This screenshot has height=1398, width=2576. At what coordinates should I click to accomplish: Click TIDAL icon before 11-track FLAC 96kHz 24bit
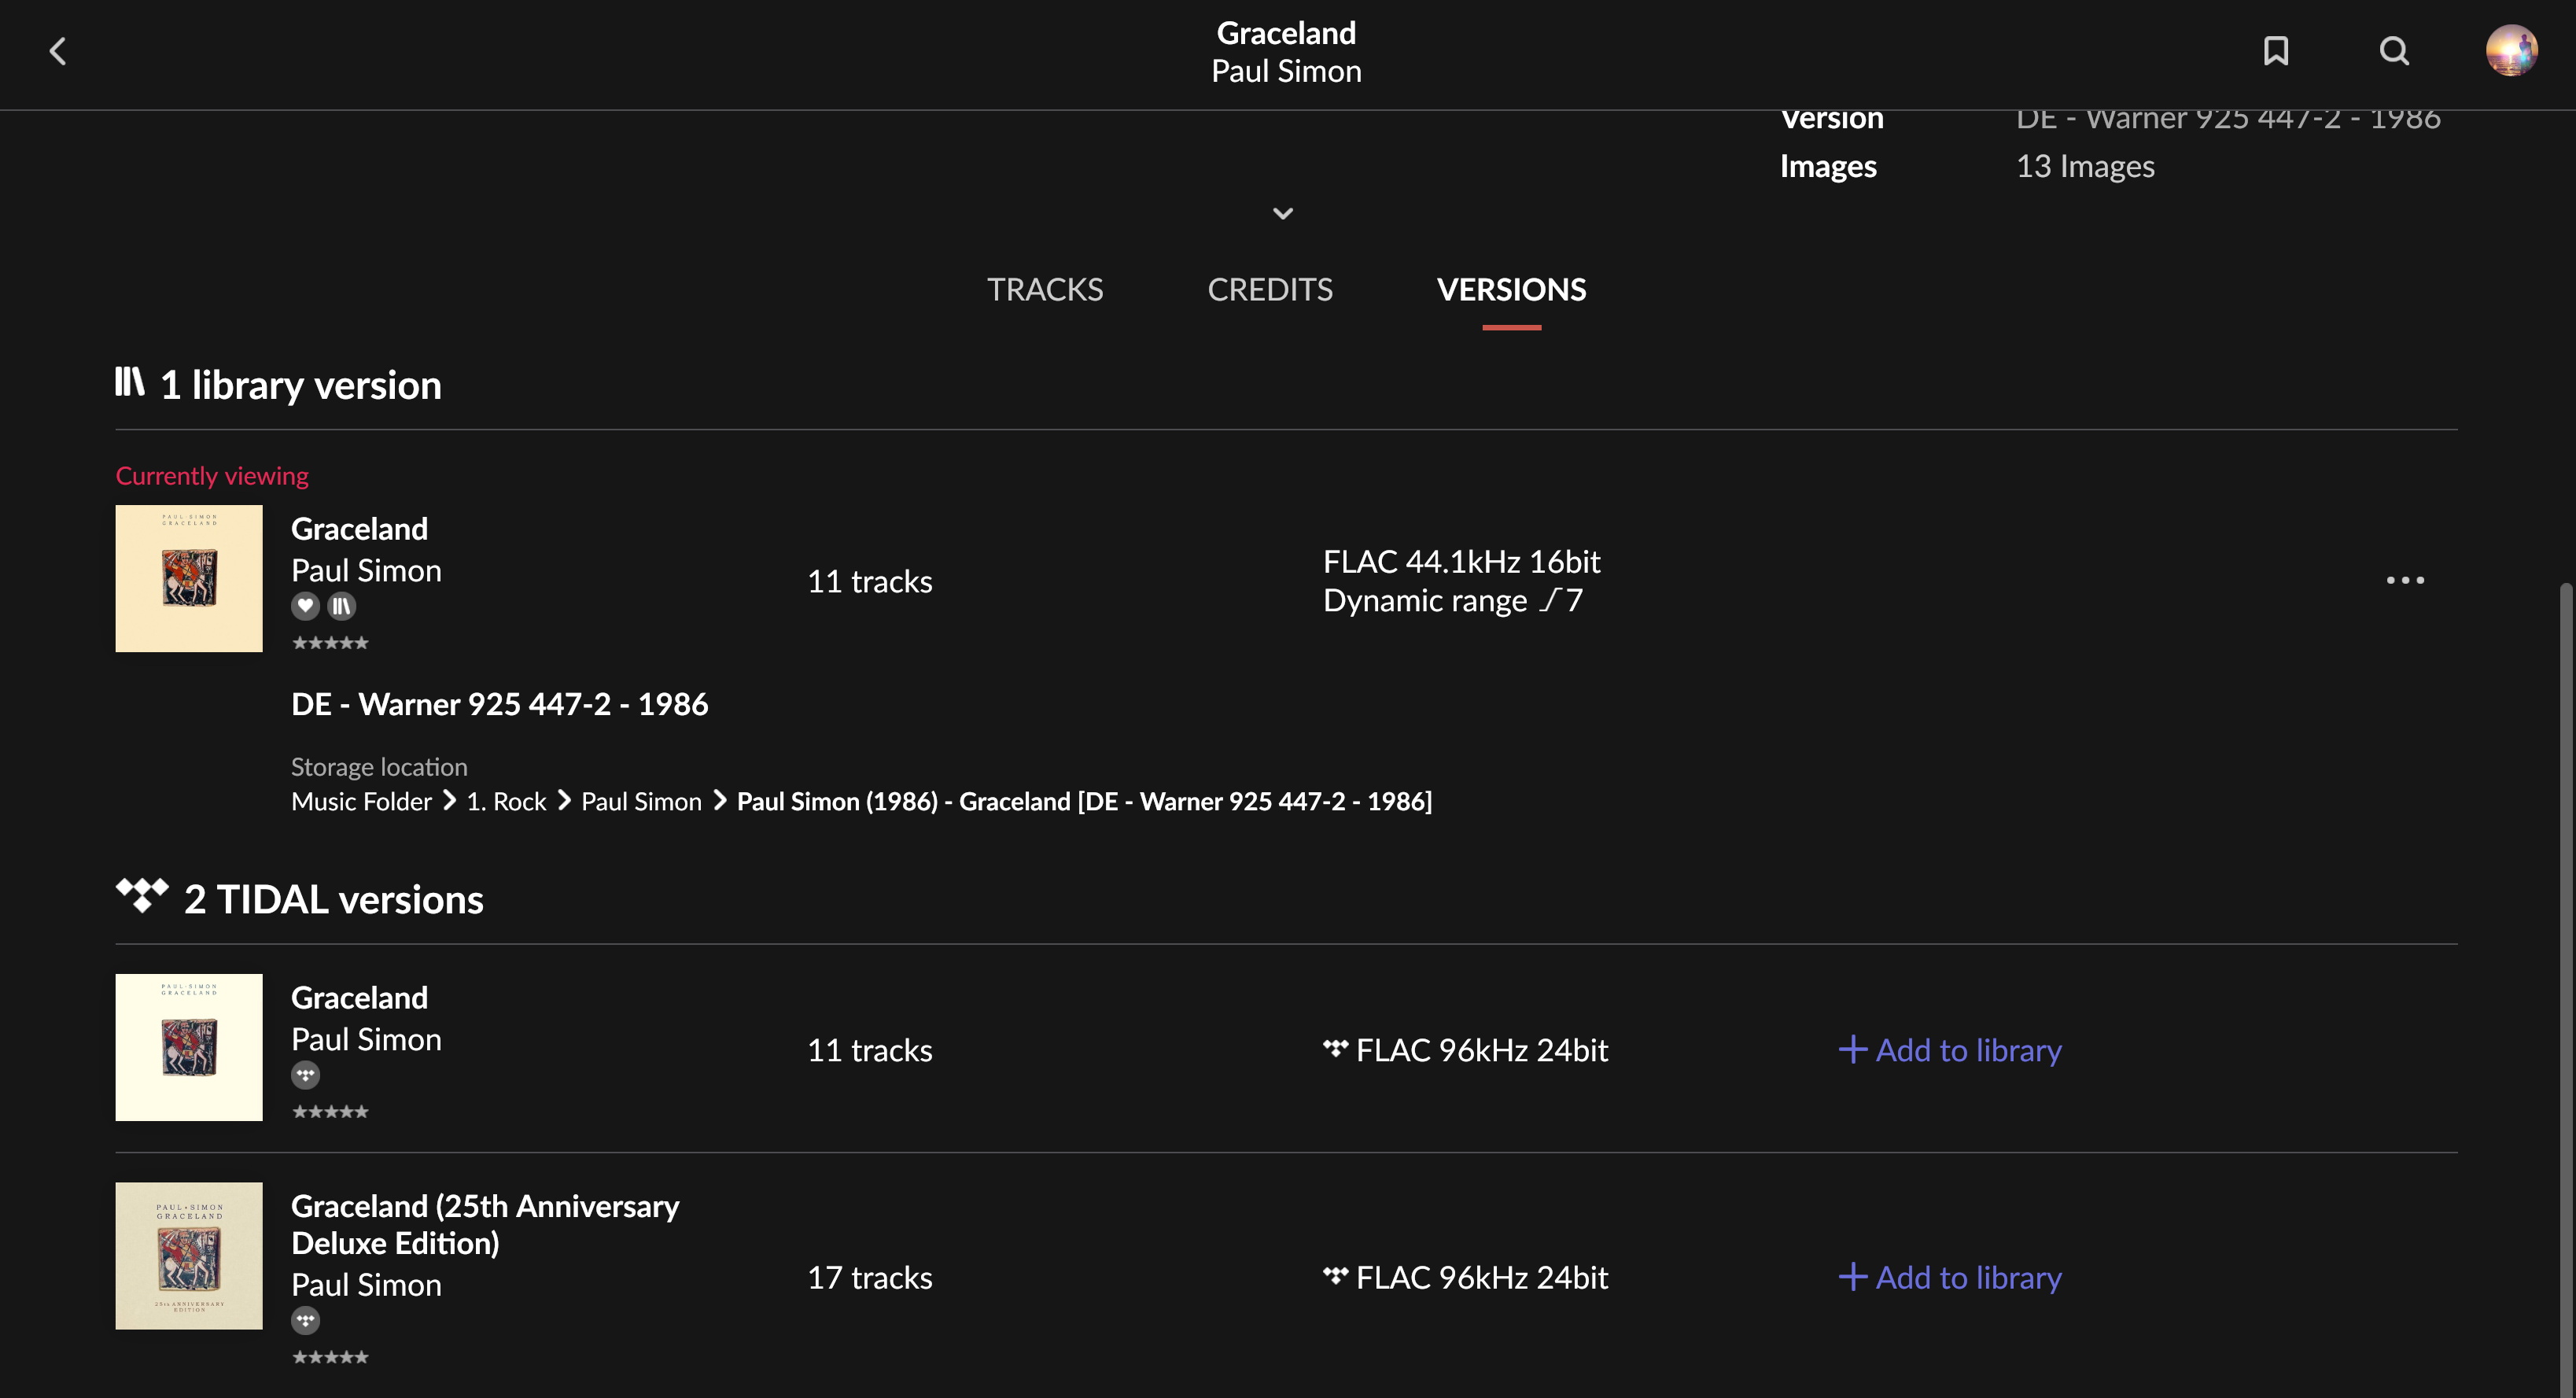pos(1335,1048)
